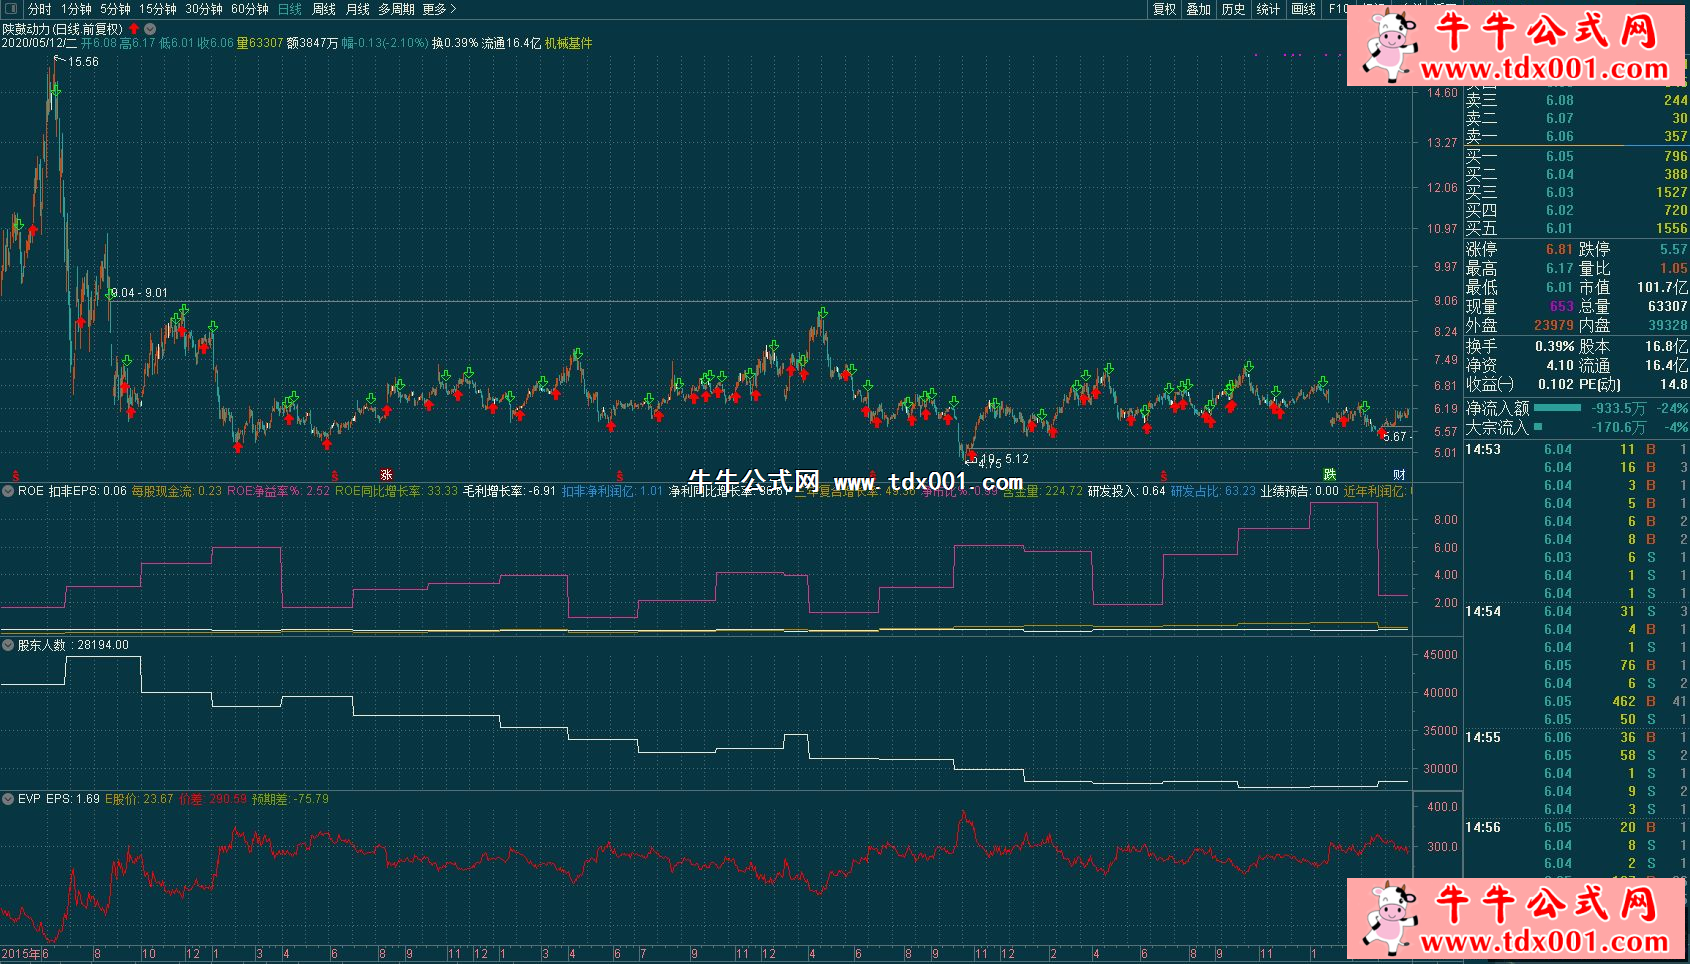Expand the 股东人数 indicator panel menu
The height and width of the screenshot is (964, 1690).
tap(8, 645)
